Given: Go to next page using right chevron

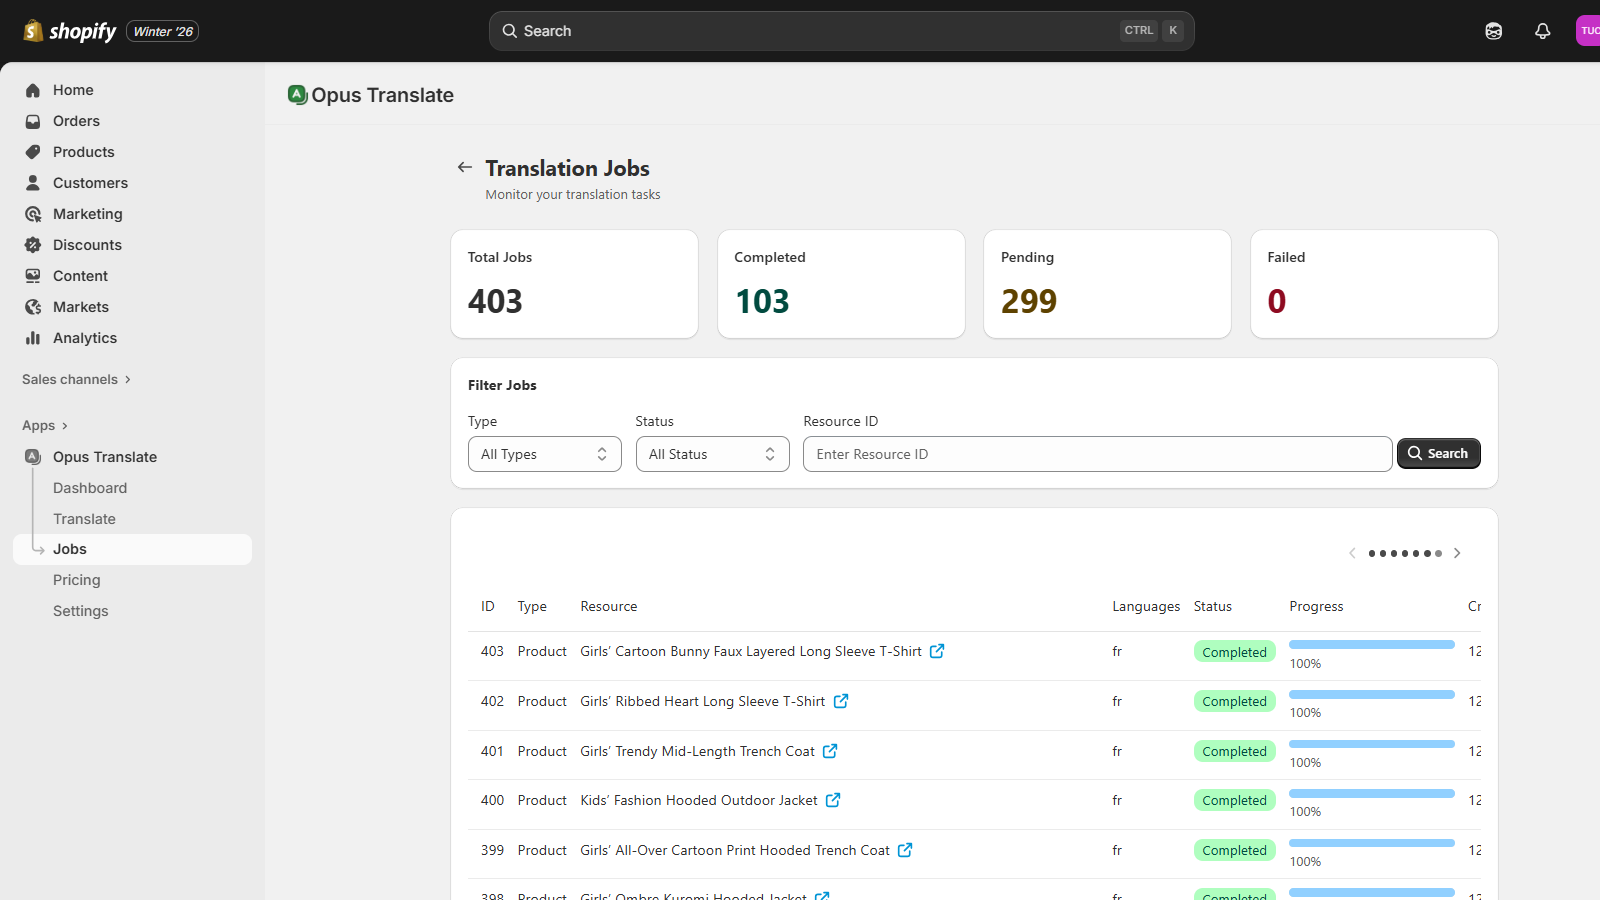Looking at the screenshot, I should coord(1457,553).
